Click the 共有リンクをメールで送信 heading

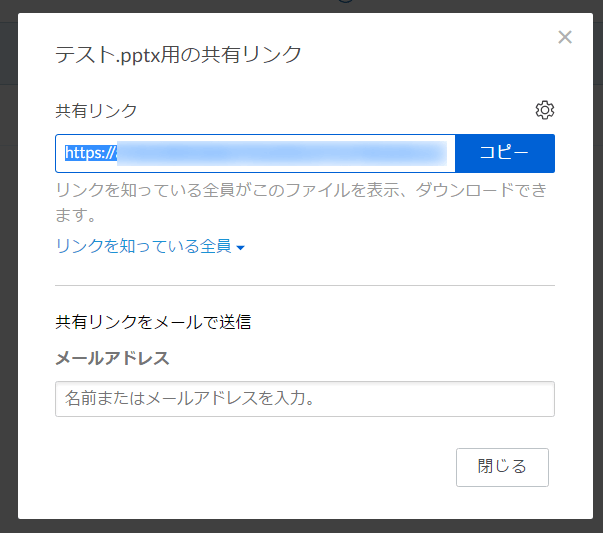tap(153, 322)
